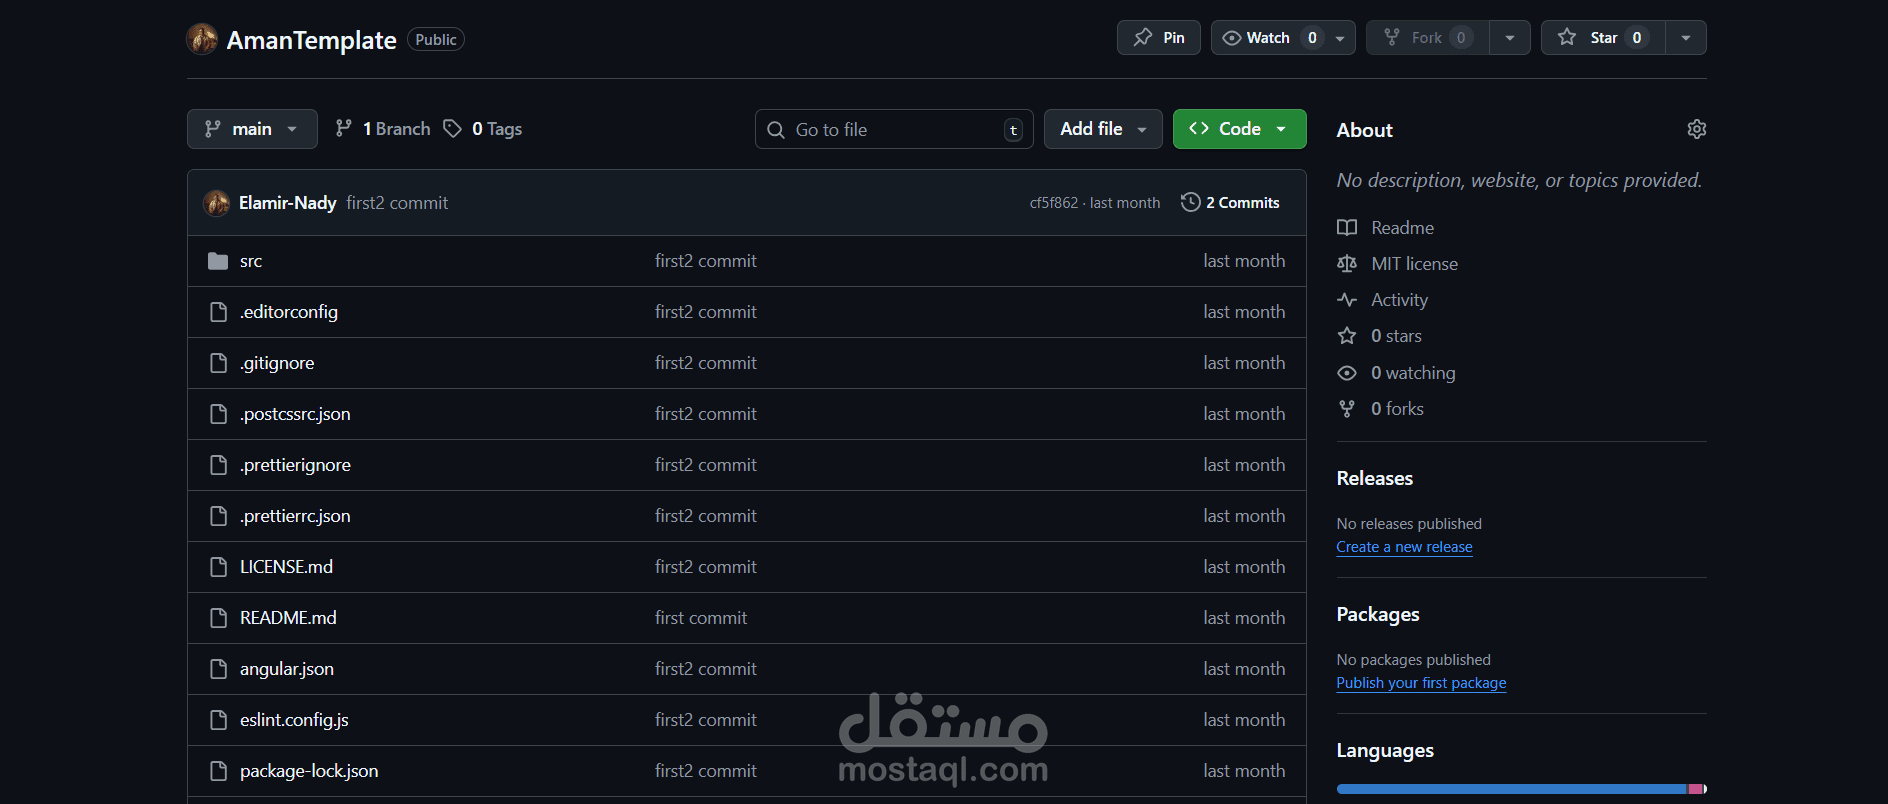The height and width of the screenshot is (804, 1888).
Task: Click the file icon beside LICENSE.md
Action: [x=218, y=567]
